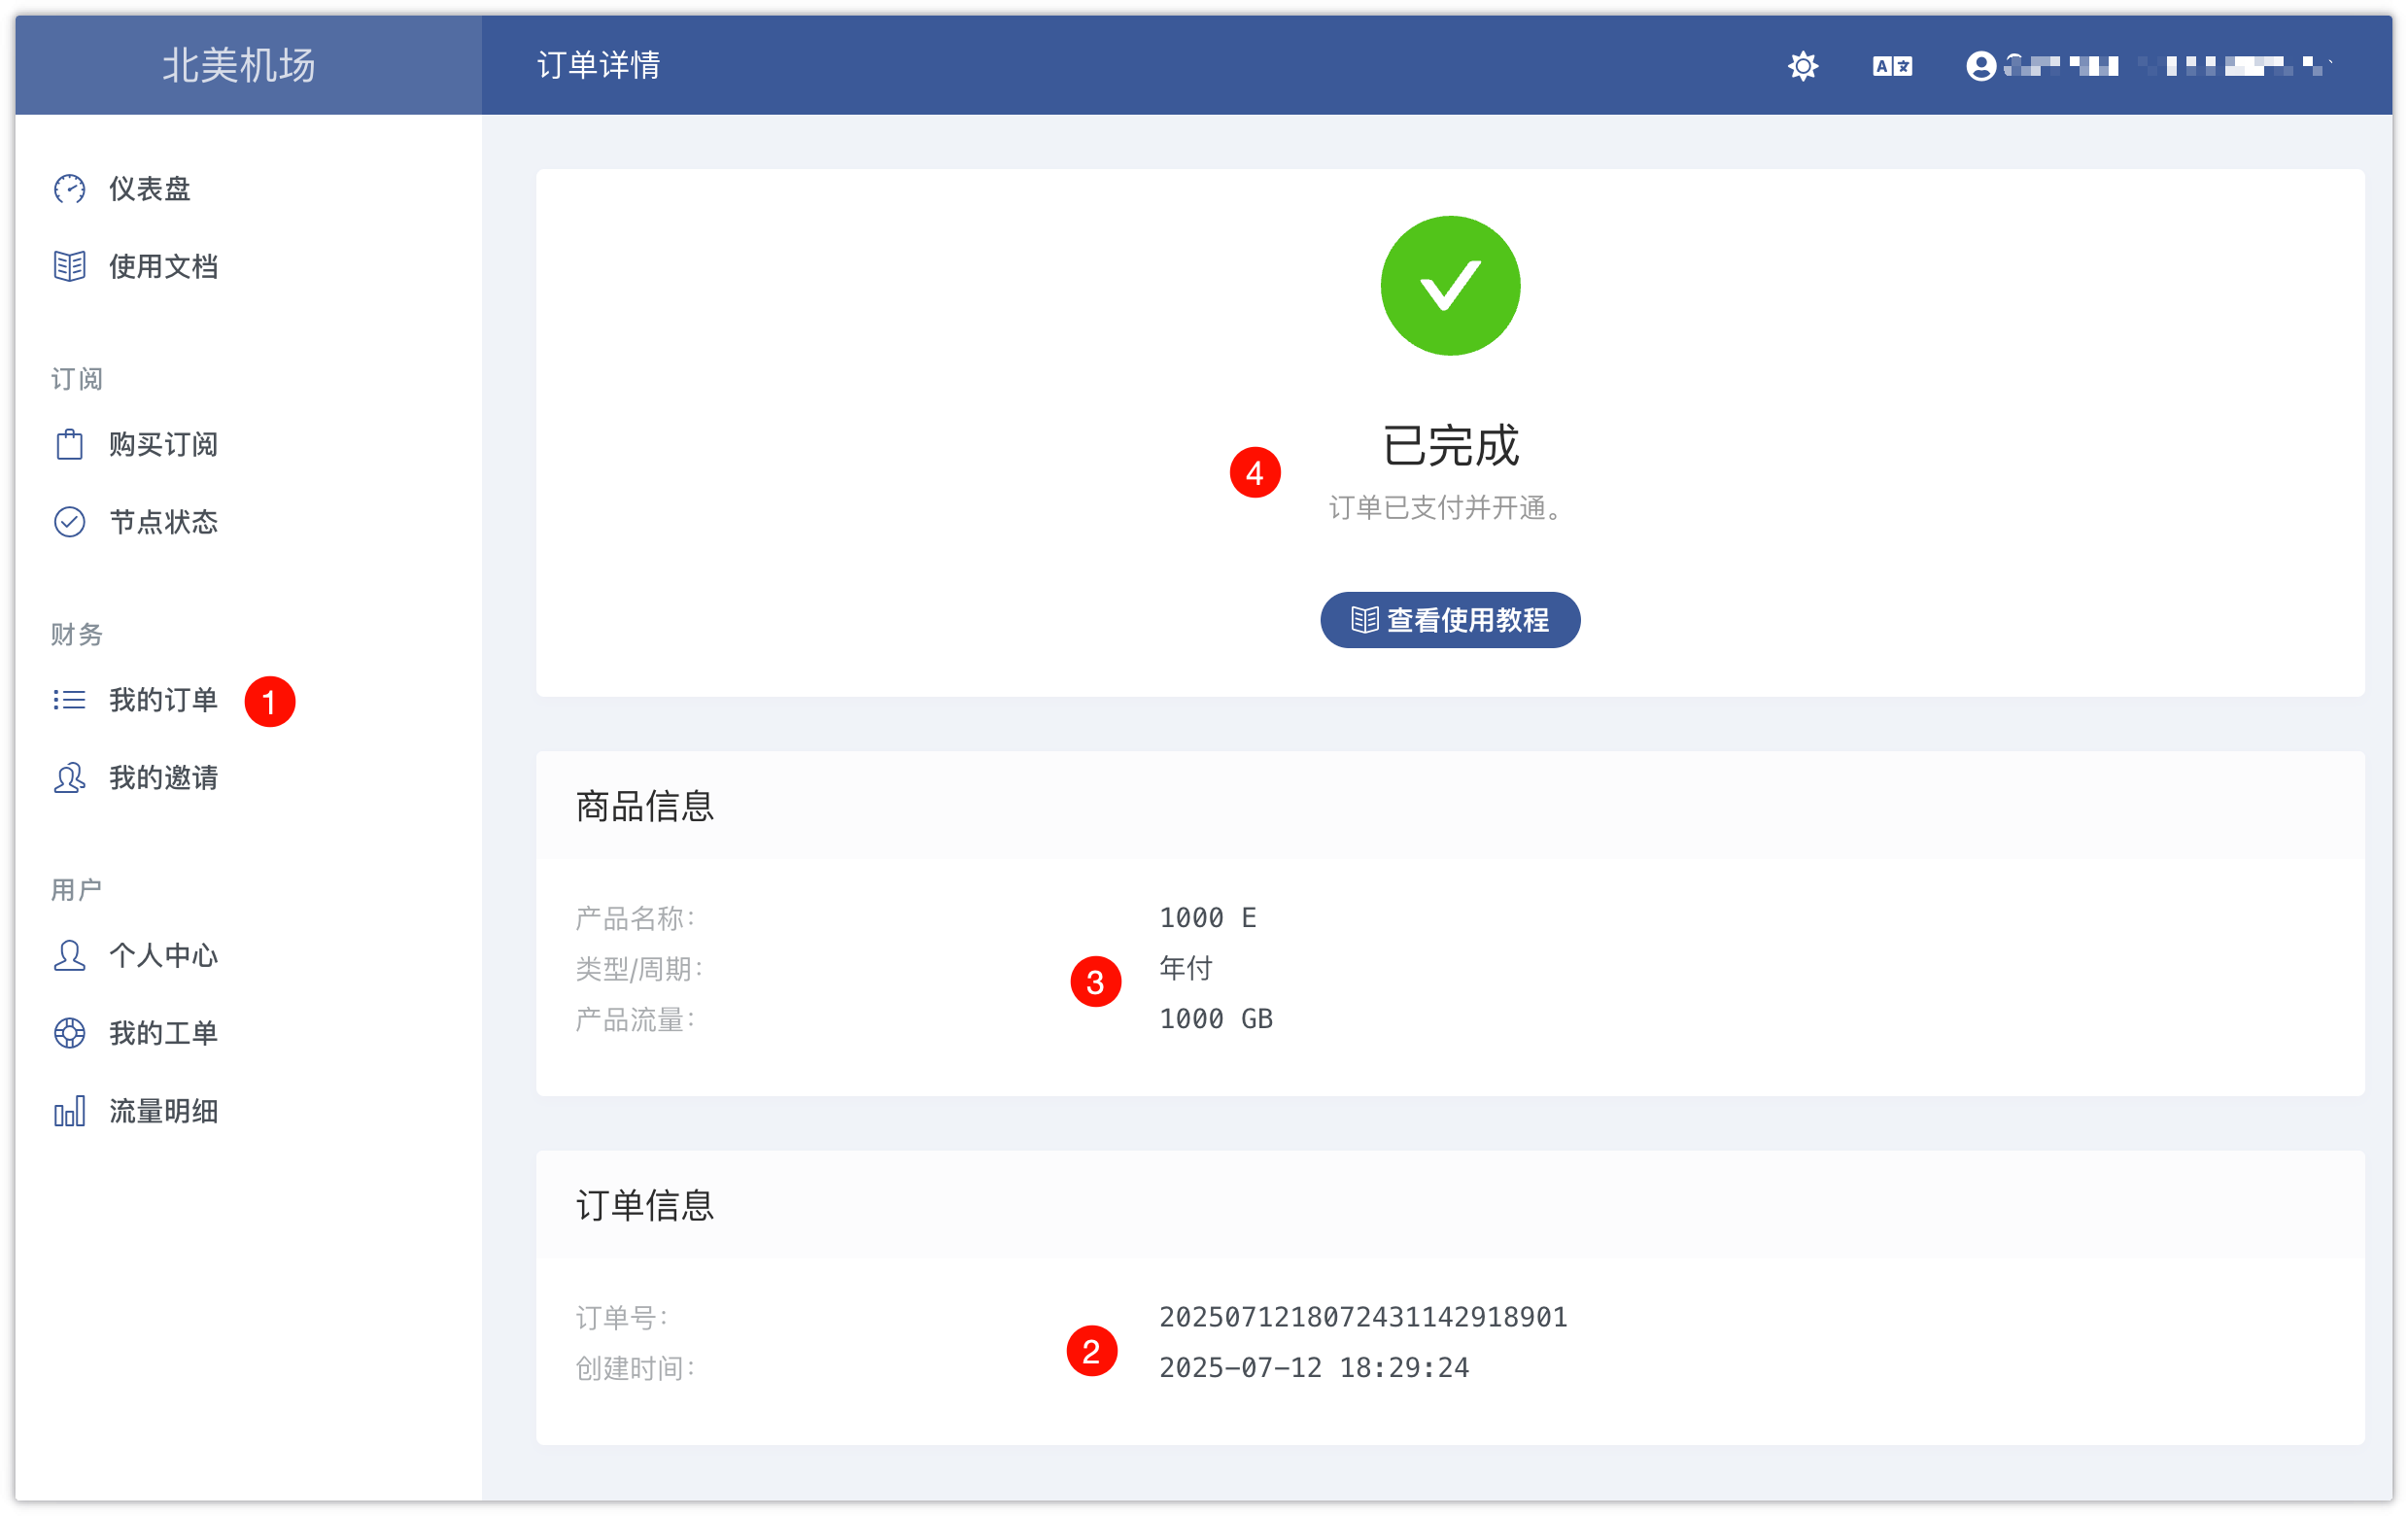Select 购买订阅 in the subscription menu
Viewport: 2408px width, 1516px height.
point(163,445)
